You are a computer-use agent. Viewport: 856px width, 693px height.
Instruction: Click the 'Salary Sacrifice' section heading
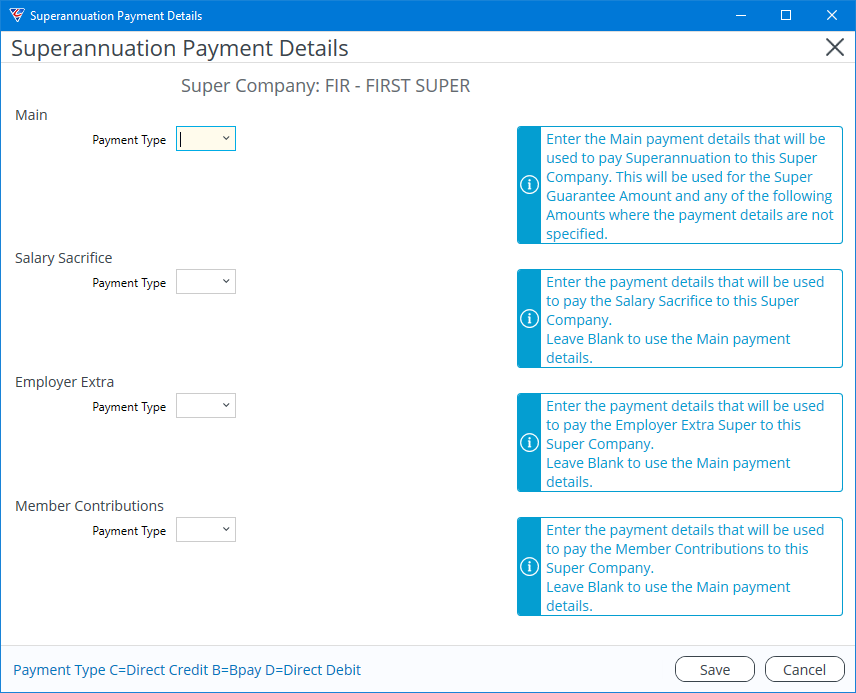tap(63, 258)
